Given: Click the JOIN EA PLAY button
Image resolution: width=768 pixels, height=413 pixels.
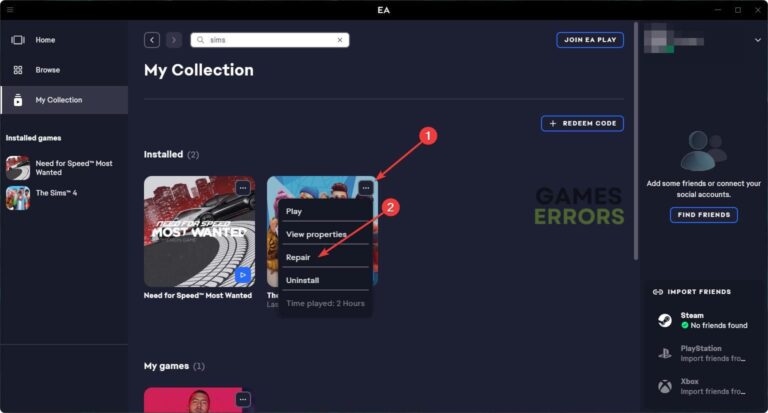Looking at the screenshot, I should click(x=590, y=40).
